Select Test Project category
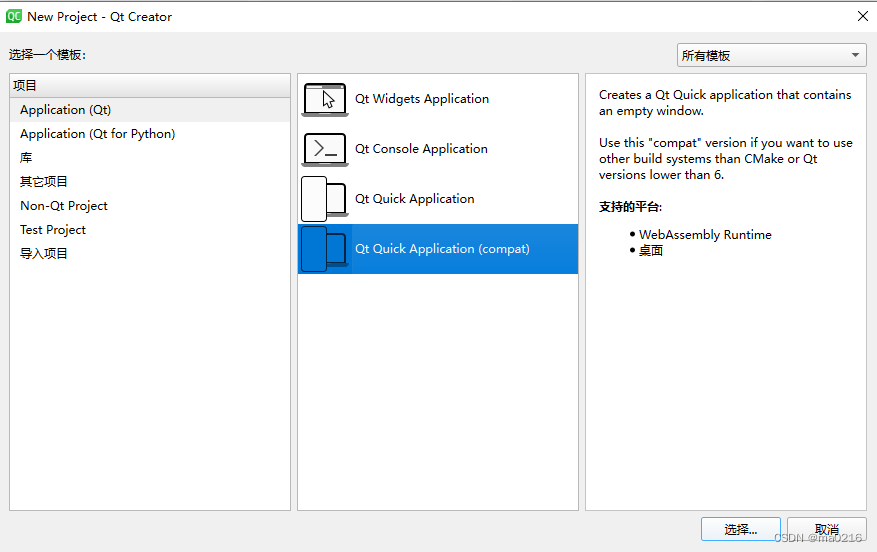This screenshot has height=552, width=877. click(x=150, y=230)
